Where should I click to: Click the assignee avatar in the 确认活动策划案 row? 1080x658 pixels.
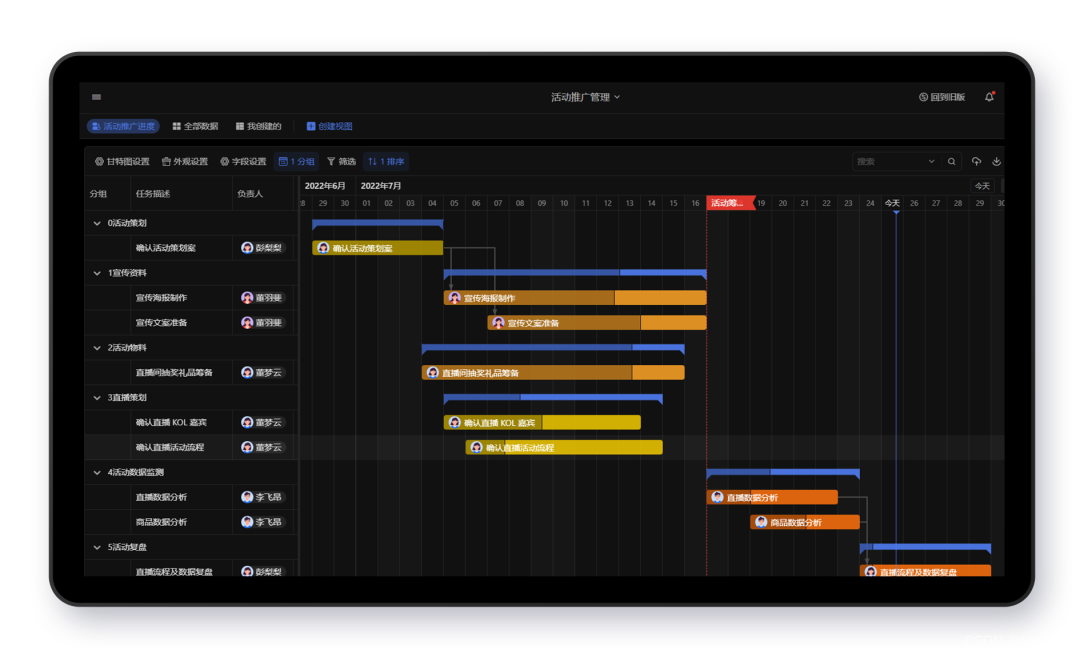click(x=247, y=248)
